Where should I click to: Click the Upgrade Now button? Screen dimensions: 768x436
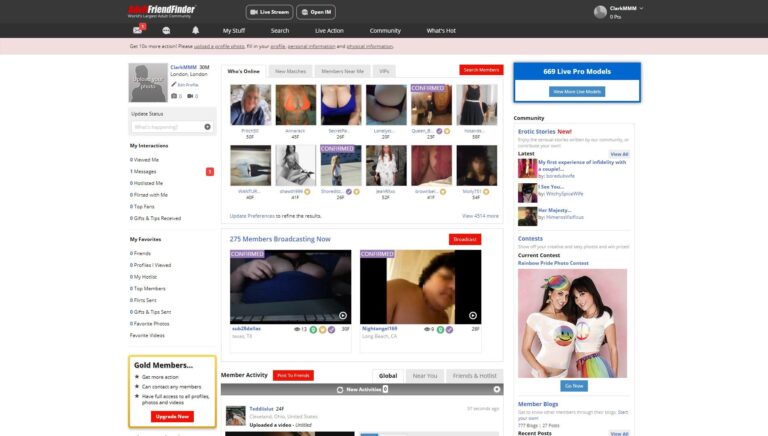[x=172, y=416]
